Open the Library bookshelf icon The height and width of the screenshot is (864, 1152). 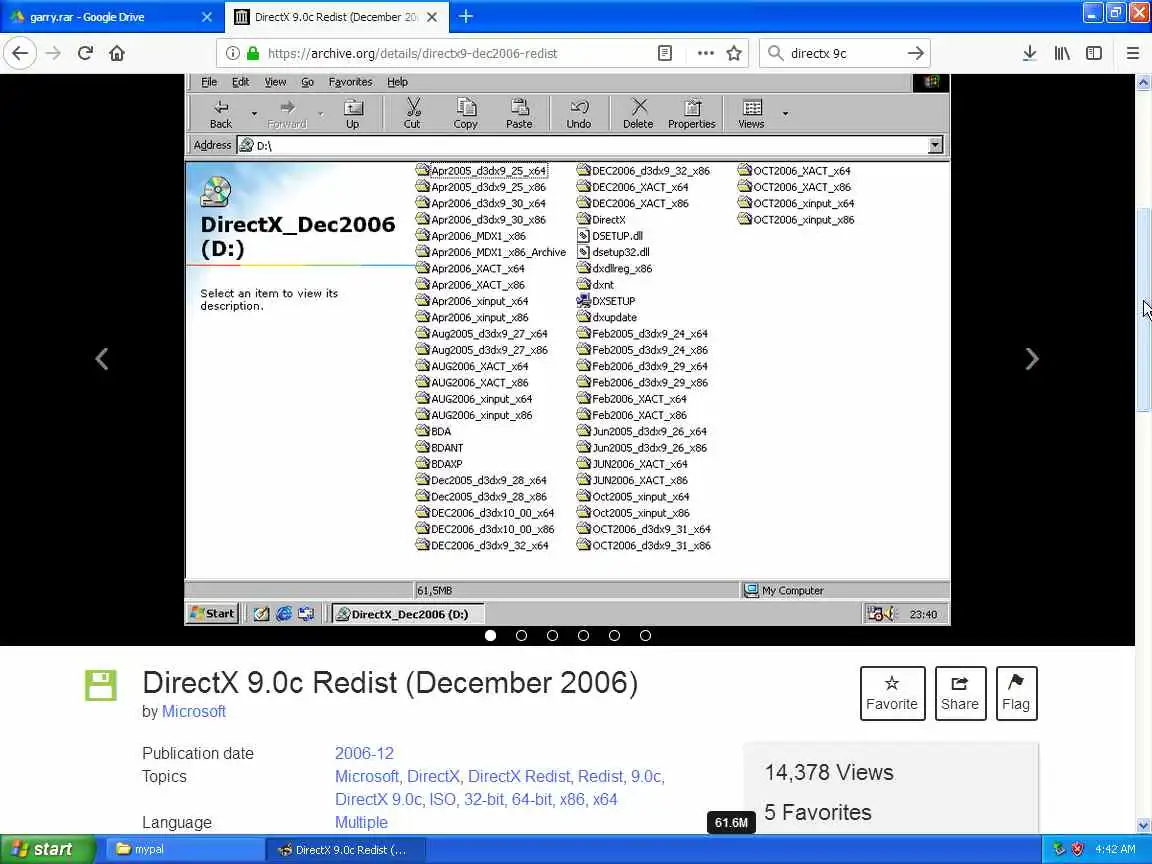click(1062, 53)
